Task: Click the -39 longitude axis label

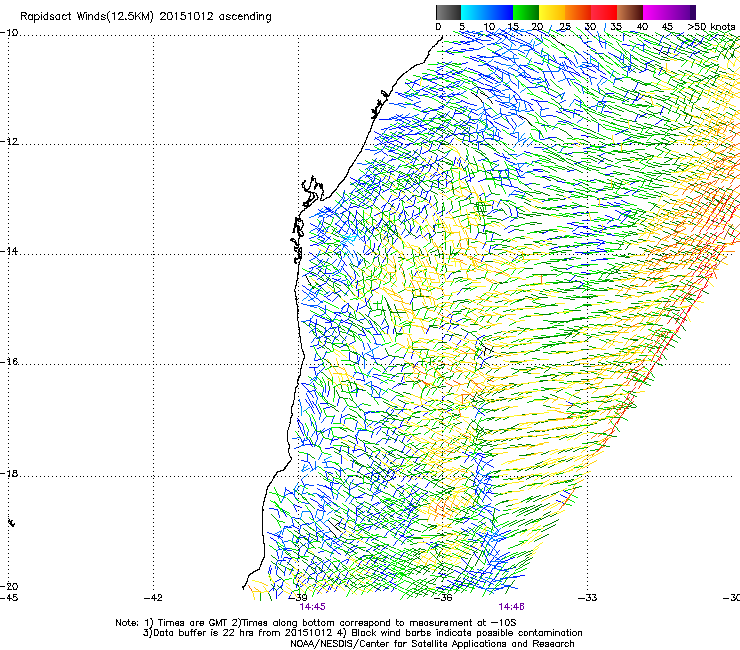Action: coord(298,598)
